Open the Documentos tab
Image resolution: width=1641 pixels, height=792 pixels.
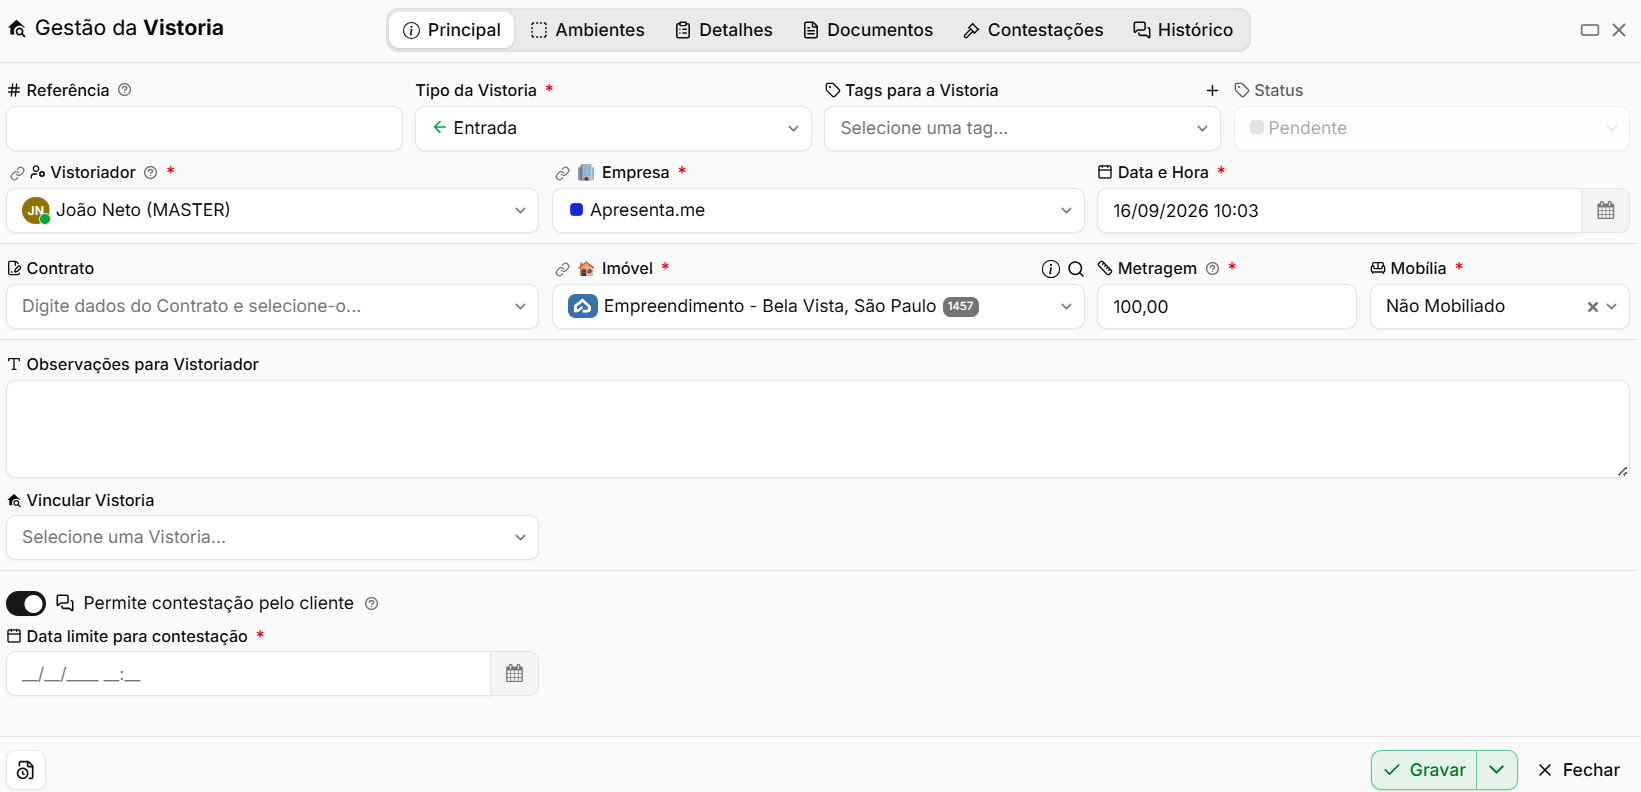[868, 30]
